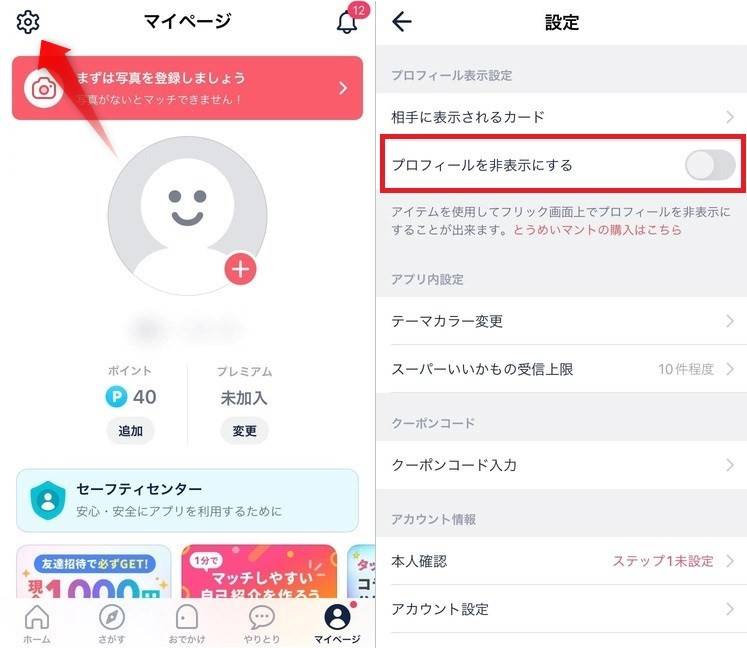Tap the 変更 premium button
Screen dimensions: 747x648
pos(244,431)
